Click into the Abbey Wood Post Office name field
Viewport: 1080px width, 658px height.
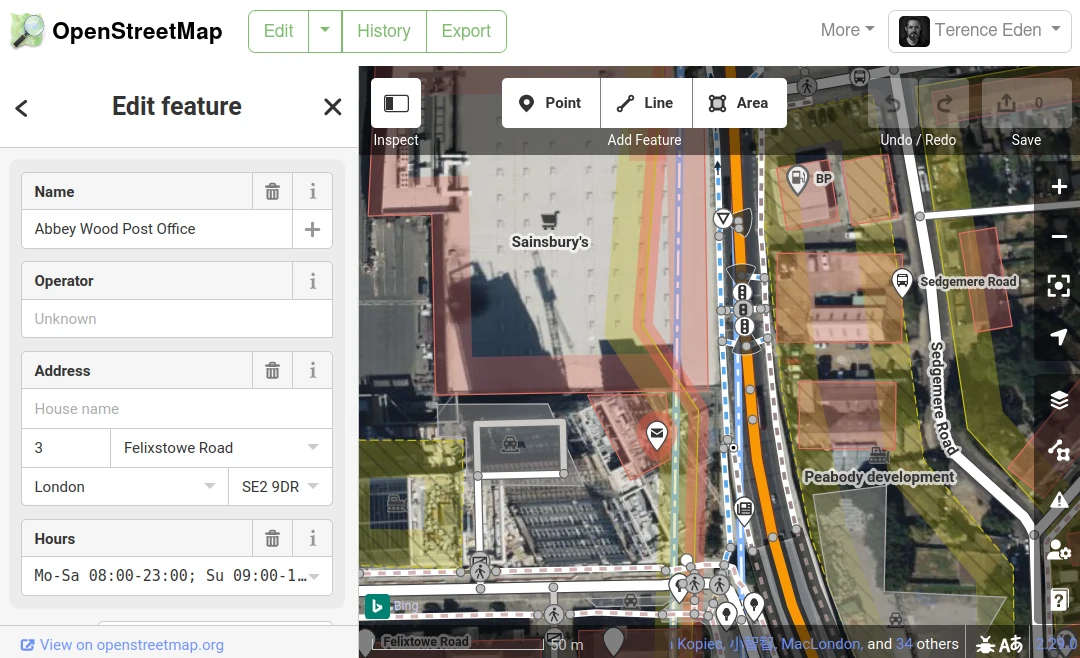(157, 229)
